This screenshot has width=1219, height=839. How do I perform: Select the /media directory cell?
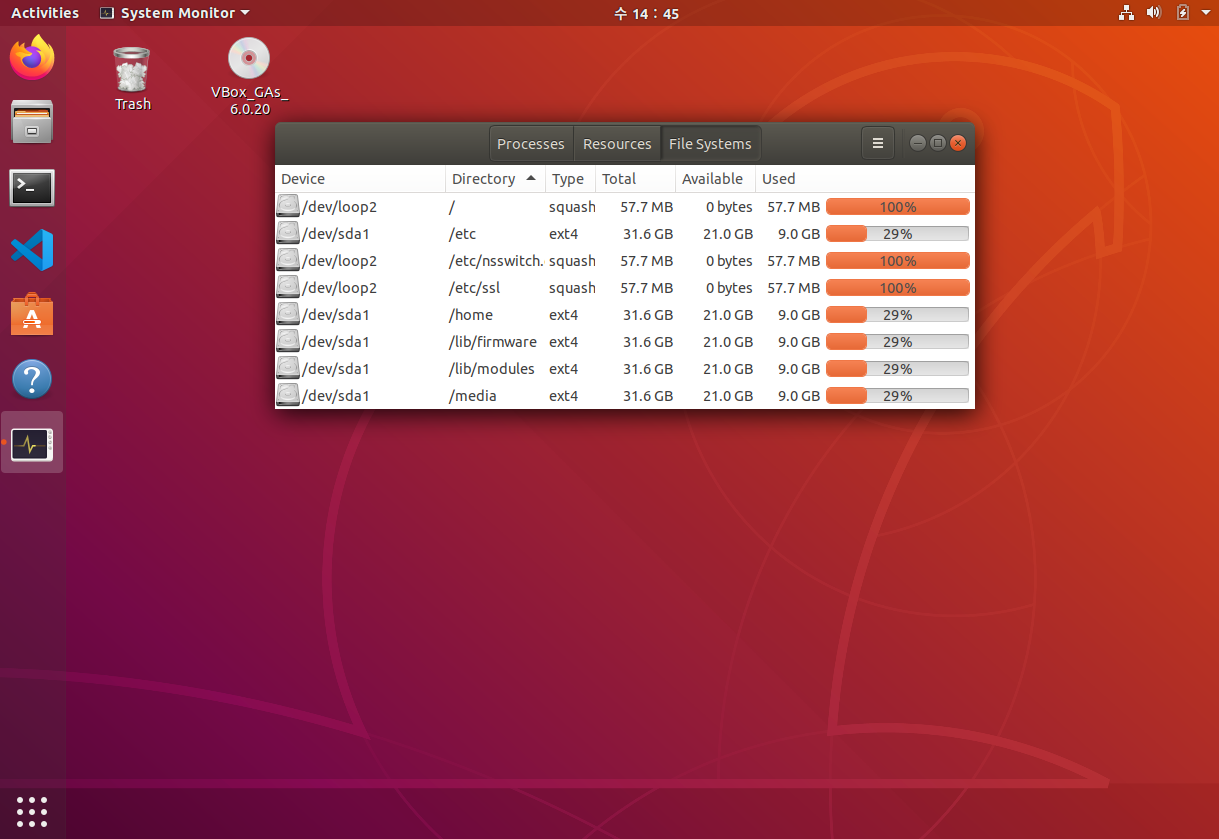474,396
